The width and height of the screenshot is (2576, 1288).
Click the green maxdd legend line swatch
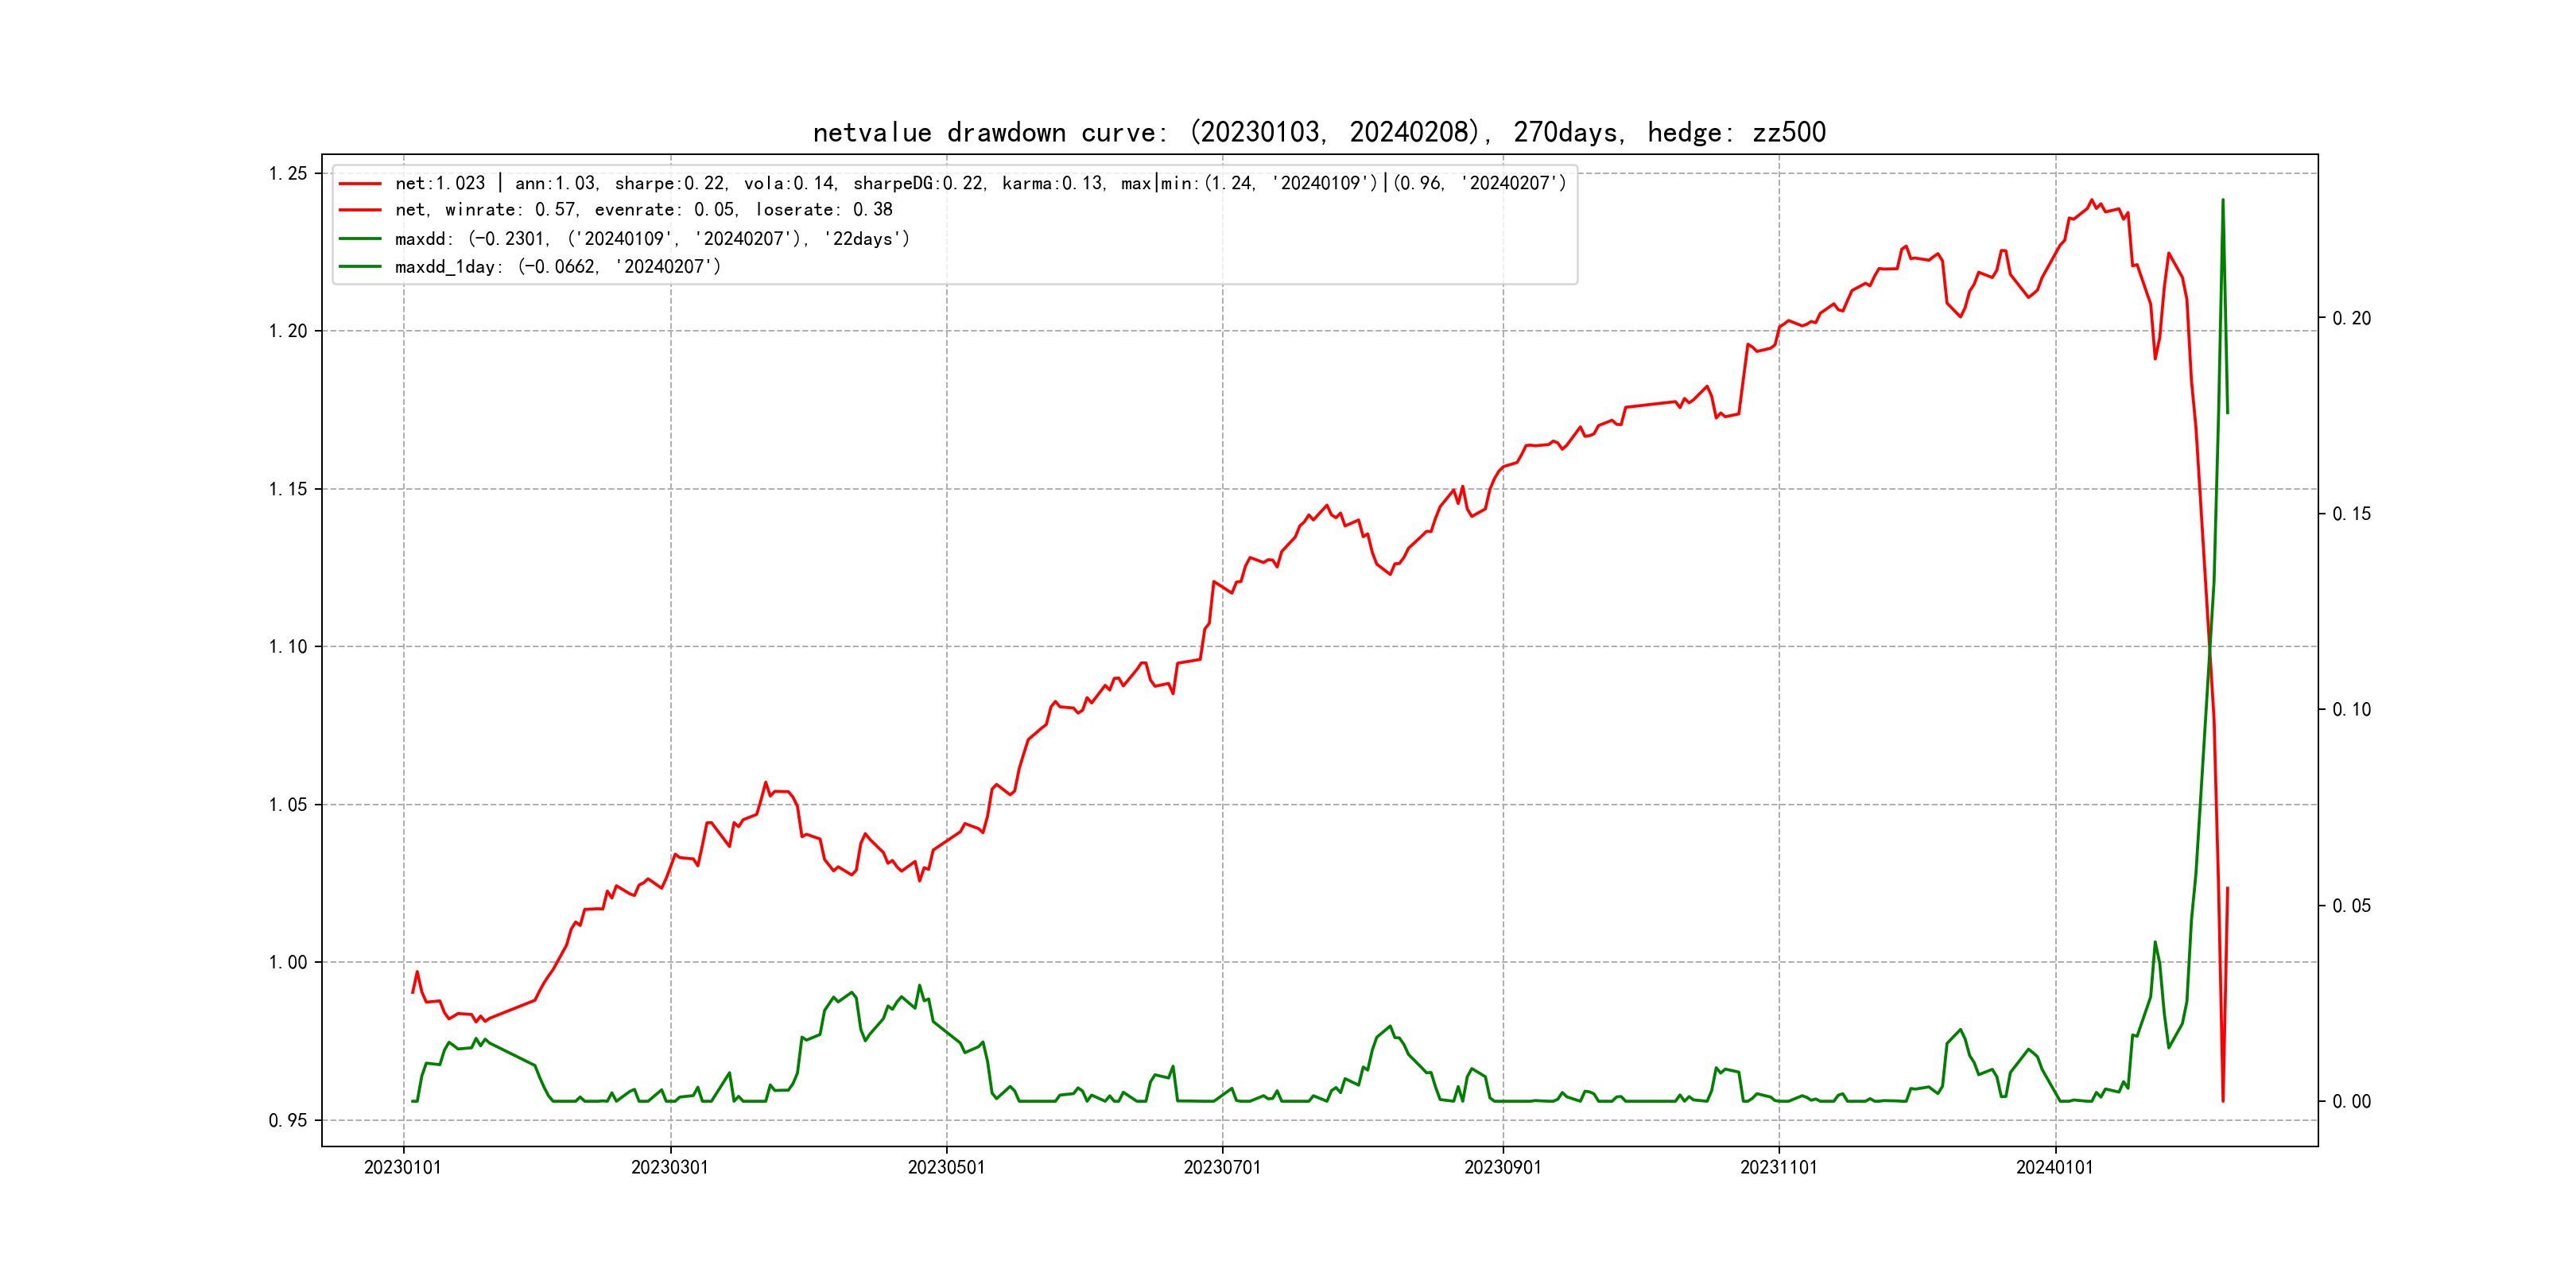pyautogui.click(x=360, y=239)
